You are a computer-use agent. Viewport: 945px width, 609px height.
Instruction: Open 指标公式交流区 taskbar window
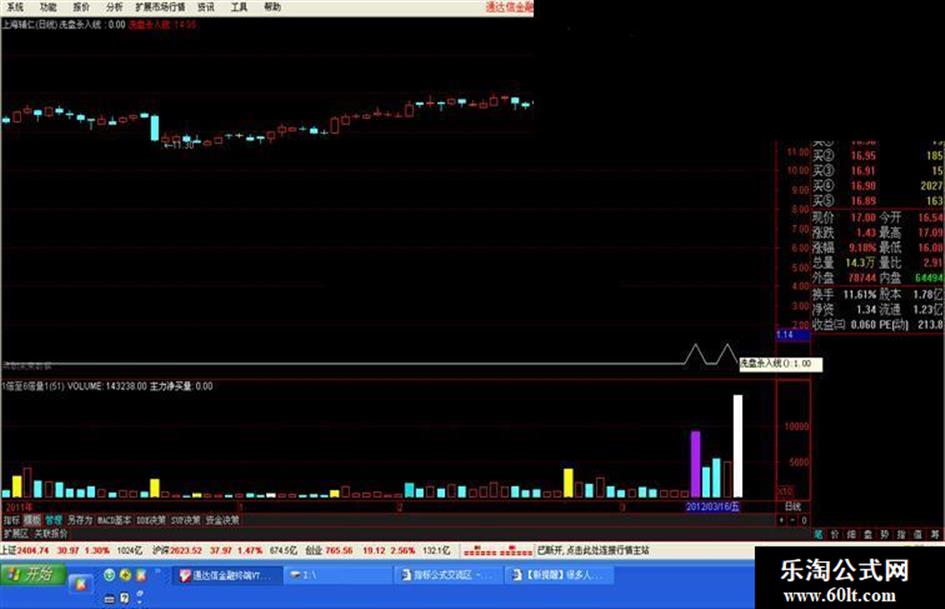[447, 575]
